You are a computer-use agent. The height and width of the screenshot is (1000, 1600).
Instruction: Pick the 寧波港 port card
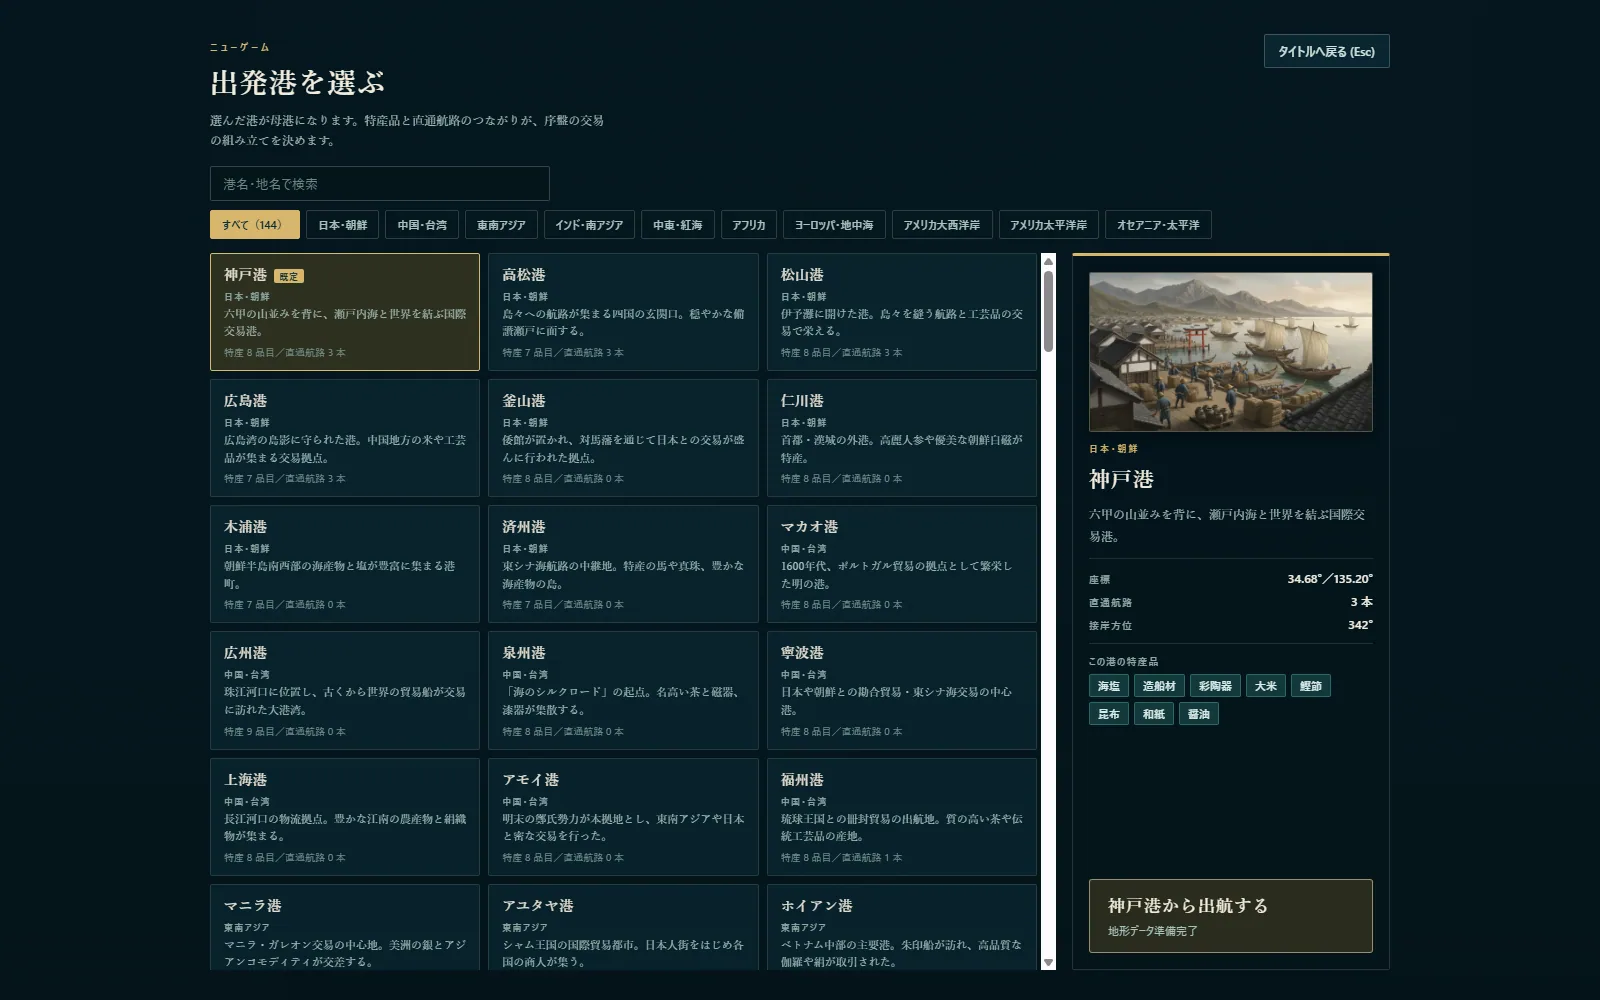[x=902, y=690]
